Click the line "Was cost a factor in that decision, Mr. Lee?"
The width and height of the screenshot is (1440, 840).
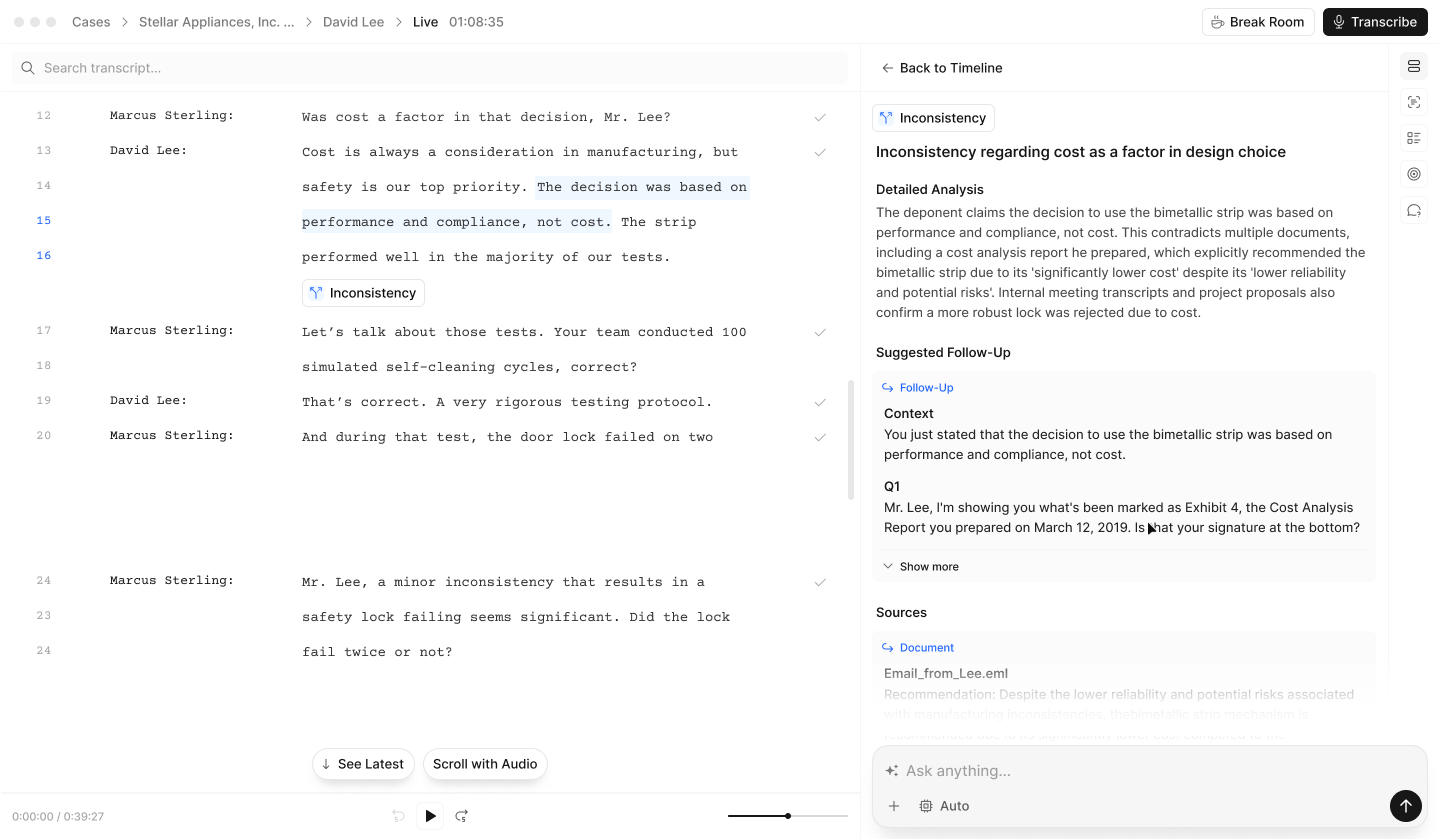pos(486,117)
